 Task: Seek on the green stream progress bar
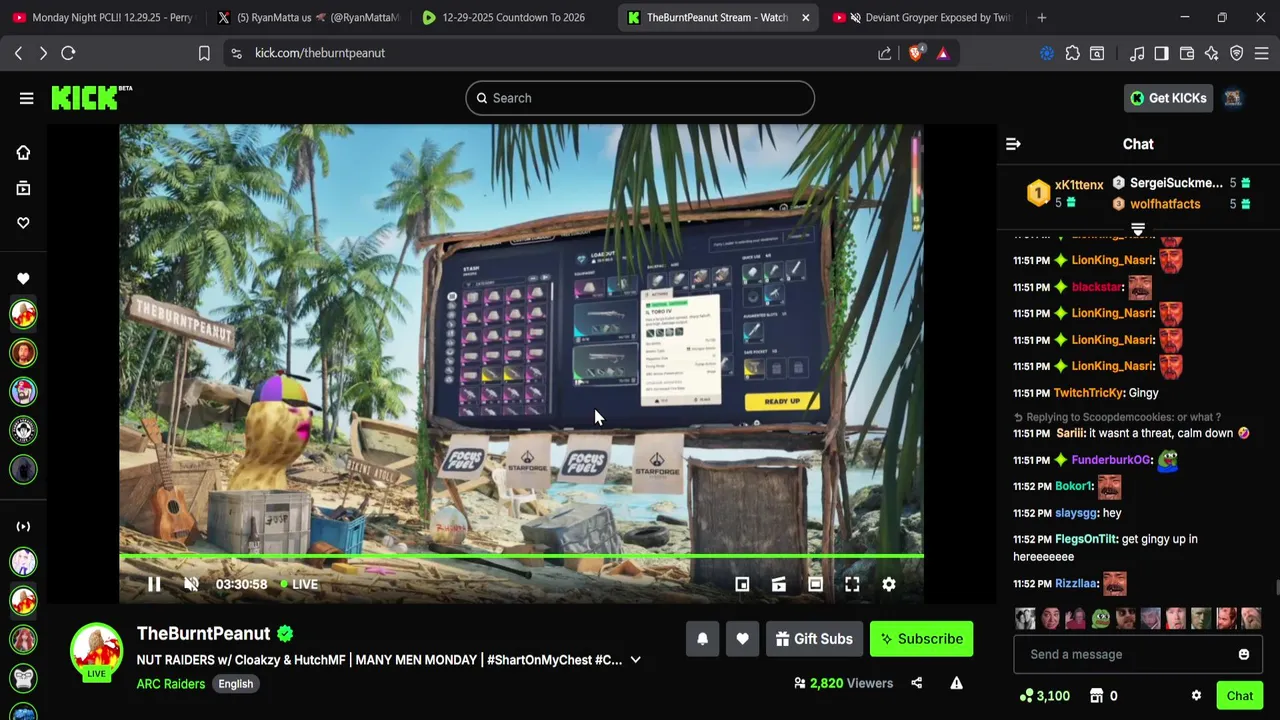coord(521,556)
